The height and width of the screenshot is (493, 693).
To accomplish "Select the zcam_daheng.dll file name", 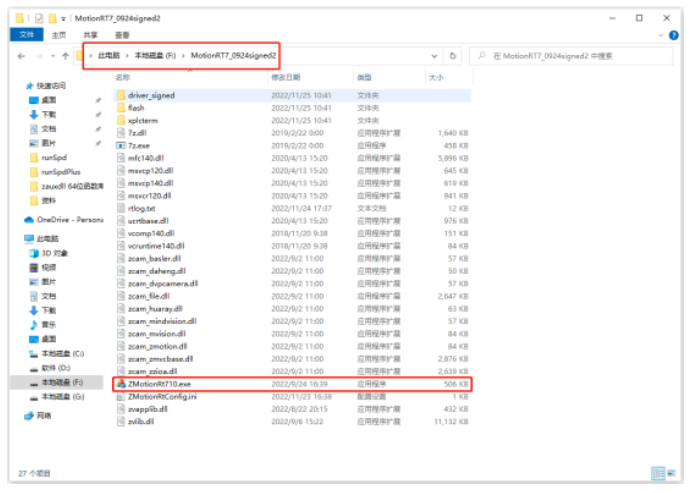I will [x=157, y=271].
